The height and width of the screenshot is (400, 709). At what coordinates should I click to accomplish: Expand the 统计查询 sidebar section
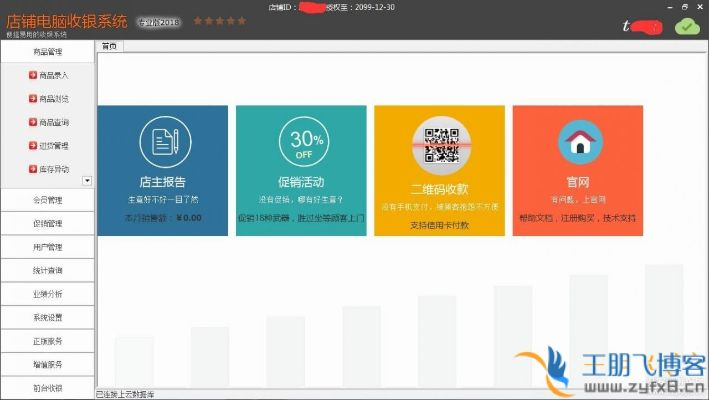click(47, 270)
